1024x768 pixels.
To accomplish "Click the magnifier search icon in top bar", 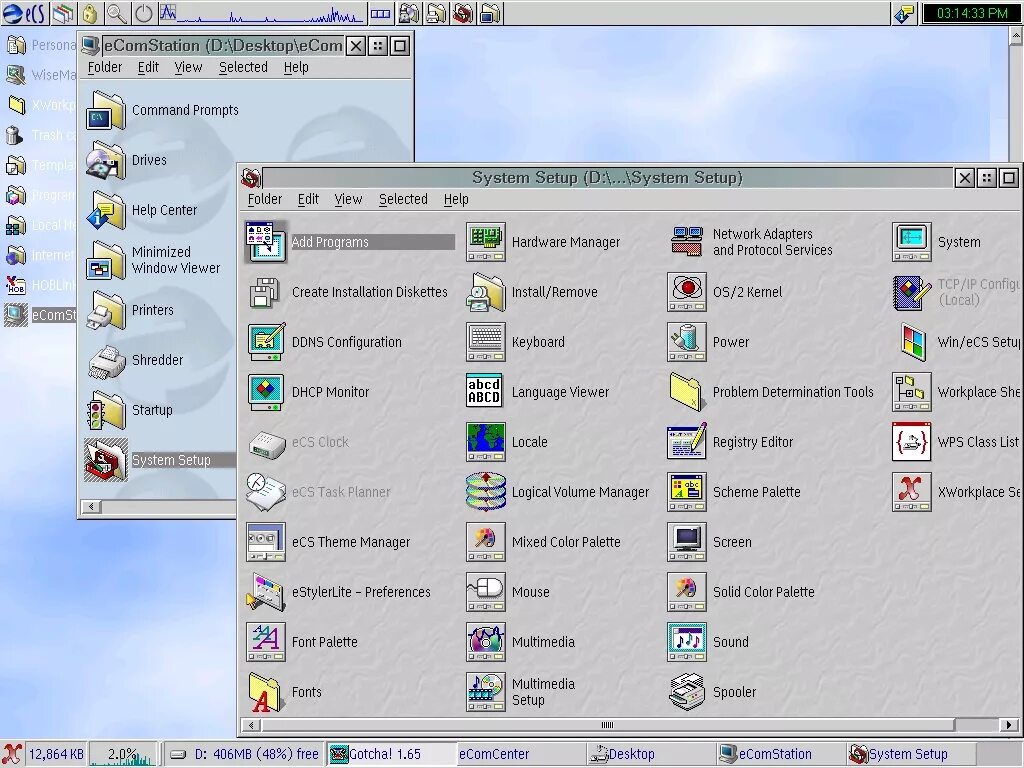I will click(x=116, y=13).
